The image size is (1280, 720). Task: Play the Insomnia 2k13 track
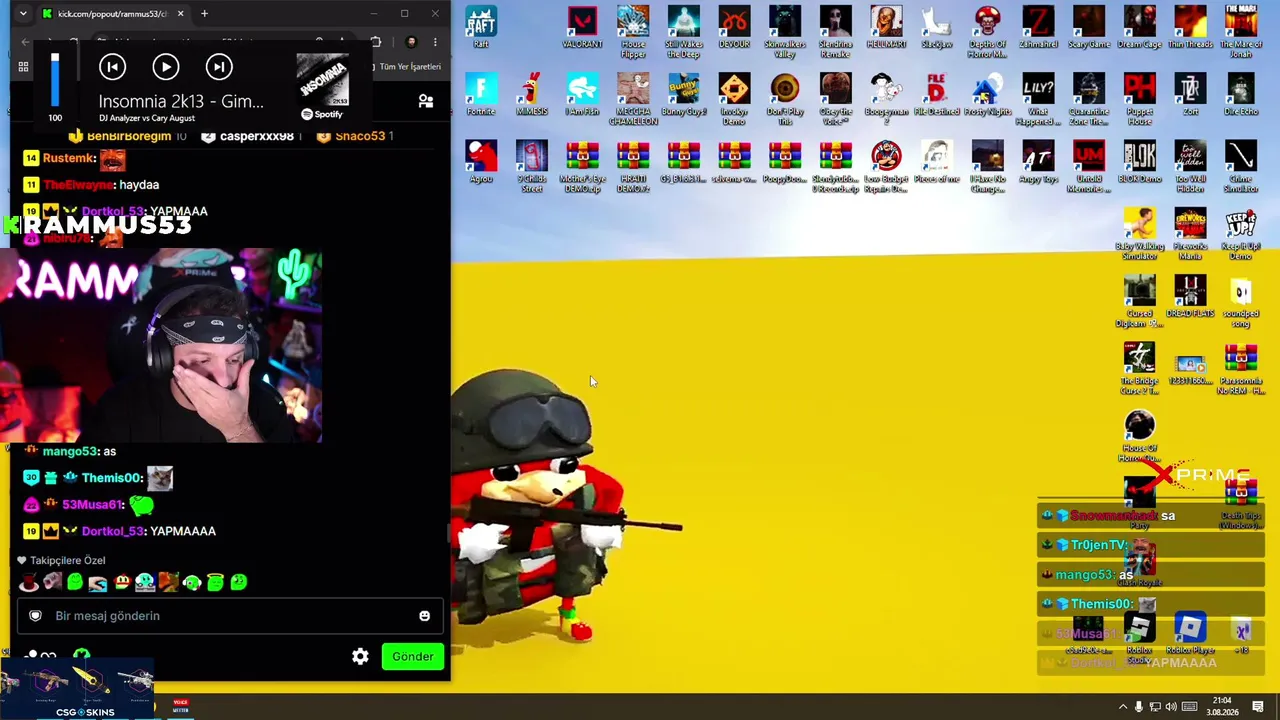[x=166, y=67]
